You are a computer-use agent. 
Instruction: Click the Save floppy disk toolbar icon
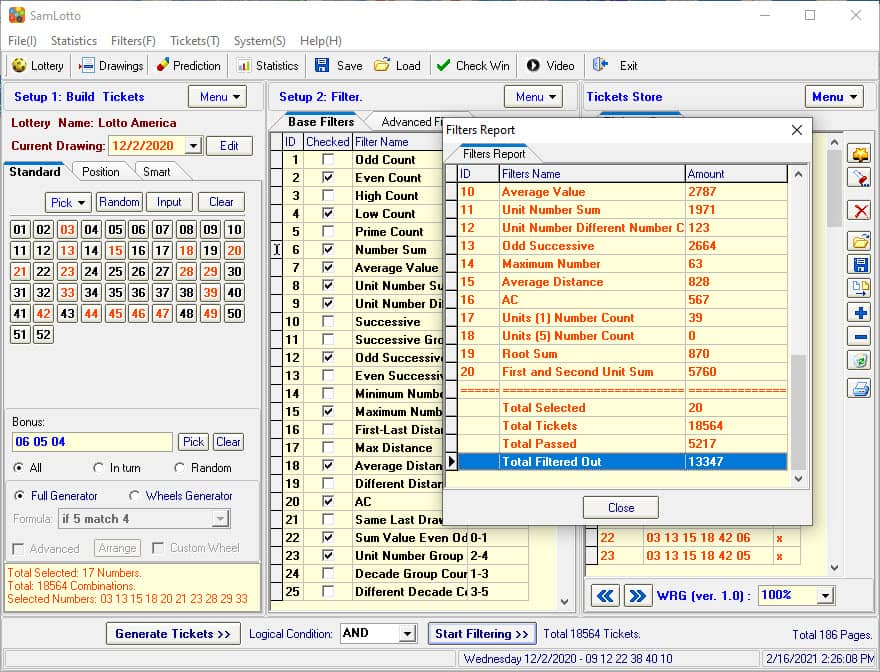(x=322, y=65)
